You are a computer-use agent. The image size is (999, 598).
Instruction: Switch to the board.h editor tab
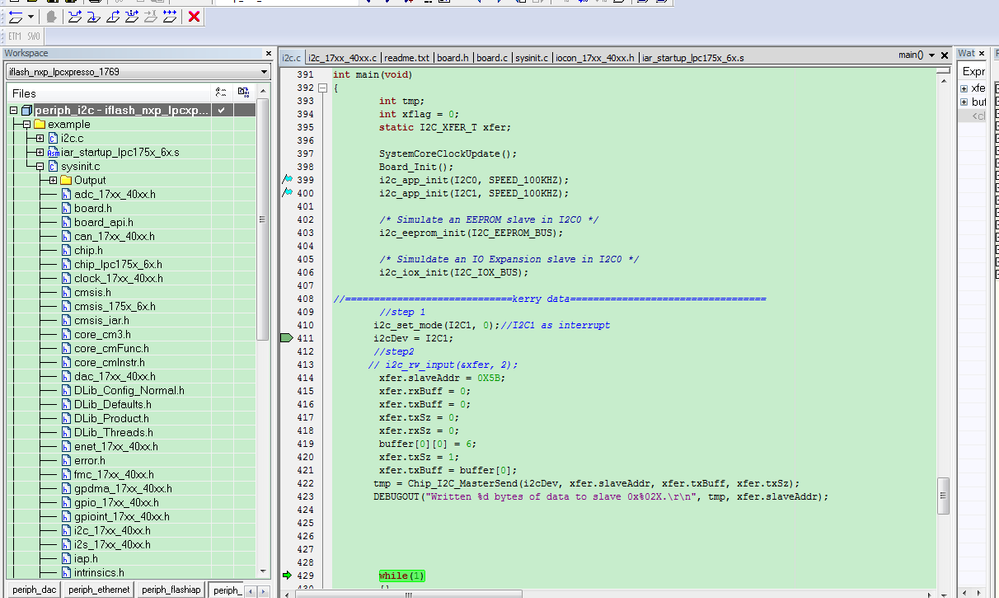tap(453, 58)
